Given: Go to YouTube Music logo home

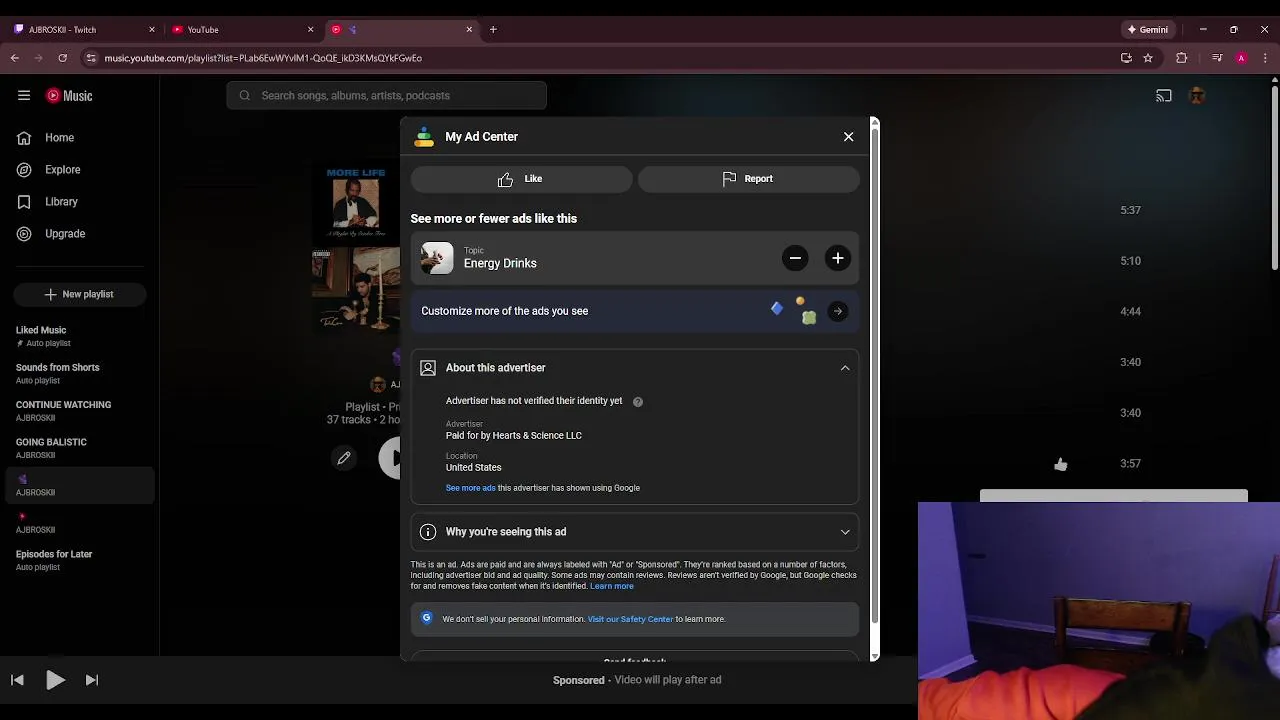Looking at the screenshot, I should 69,96.
